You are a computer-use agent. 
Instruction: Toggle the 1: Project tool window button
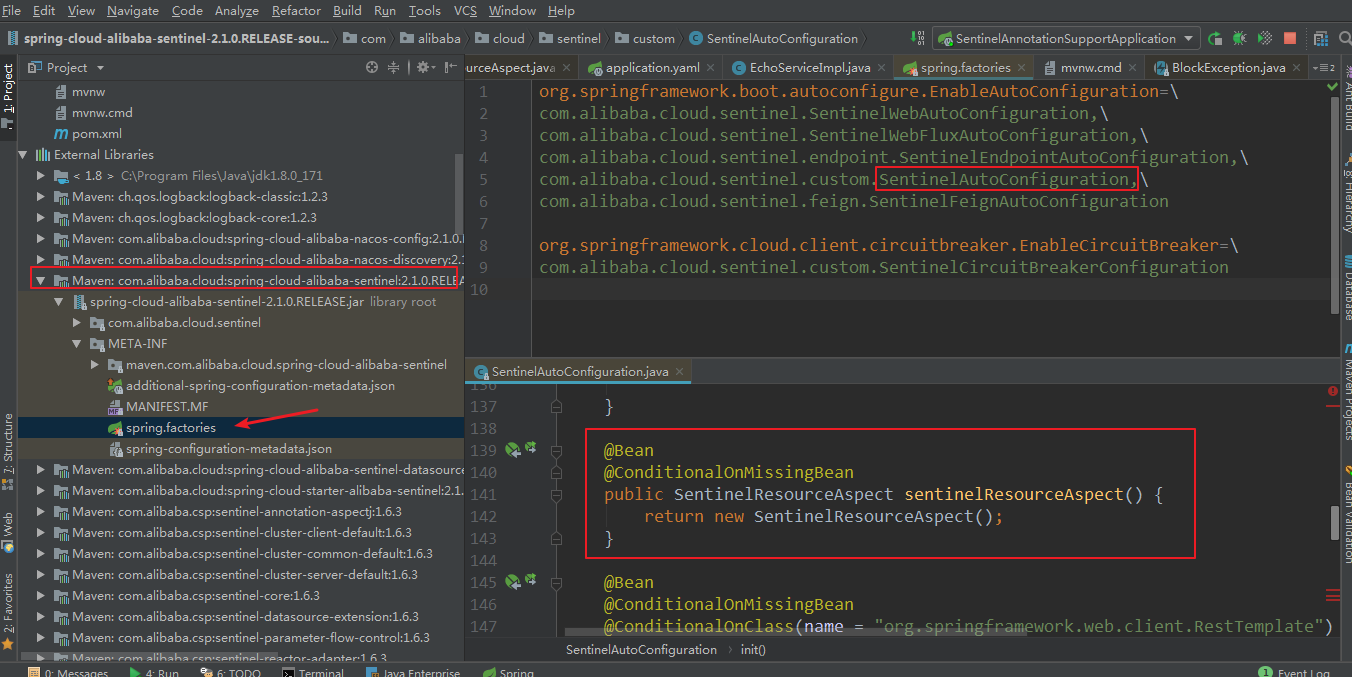(8, 95)
